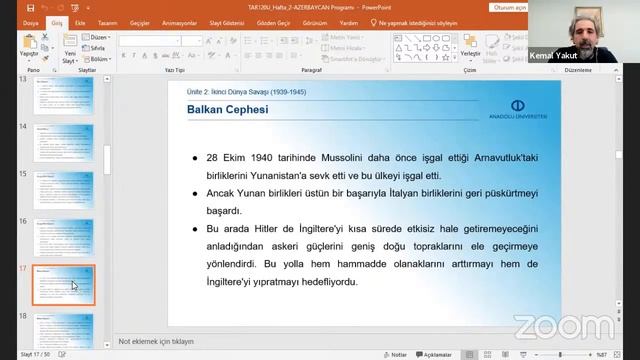Cut selection with the scissors icon

45,37
